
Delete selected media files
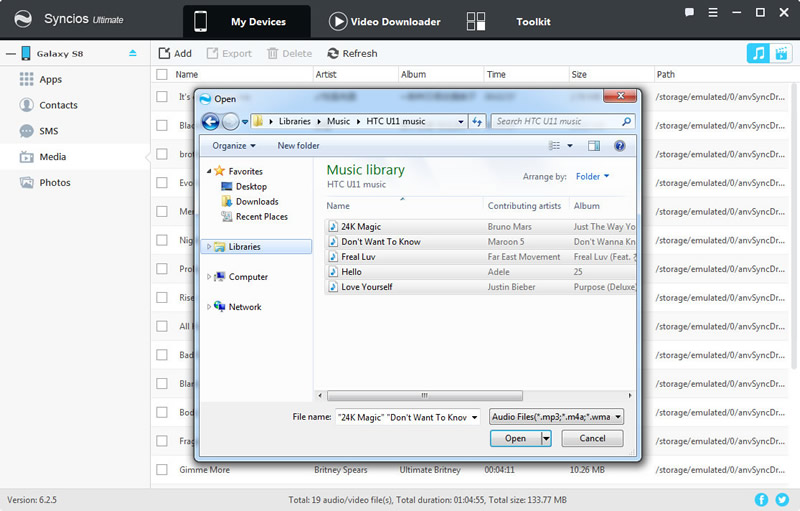[289, 53]
